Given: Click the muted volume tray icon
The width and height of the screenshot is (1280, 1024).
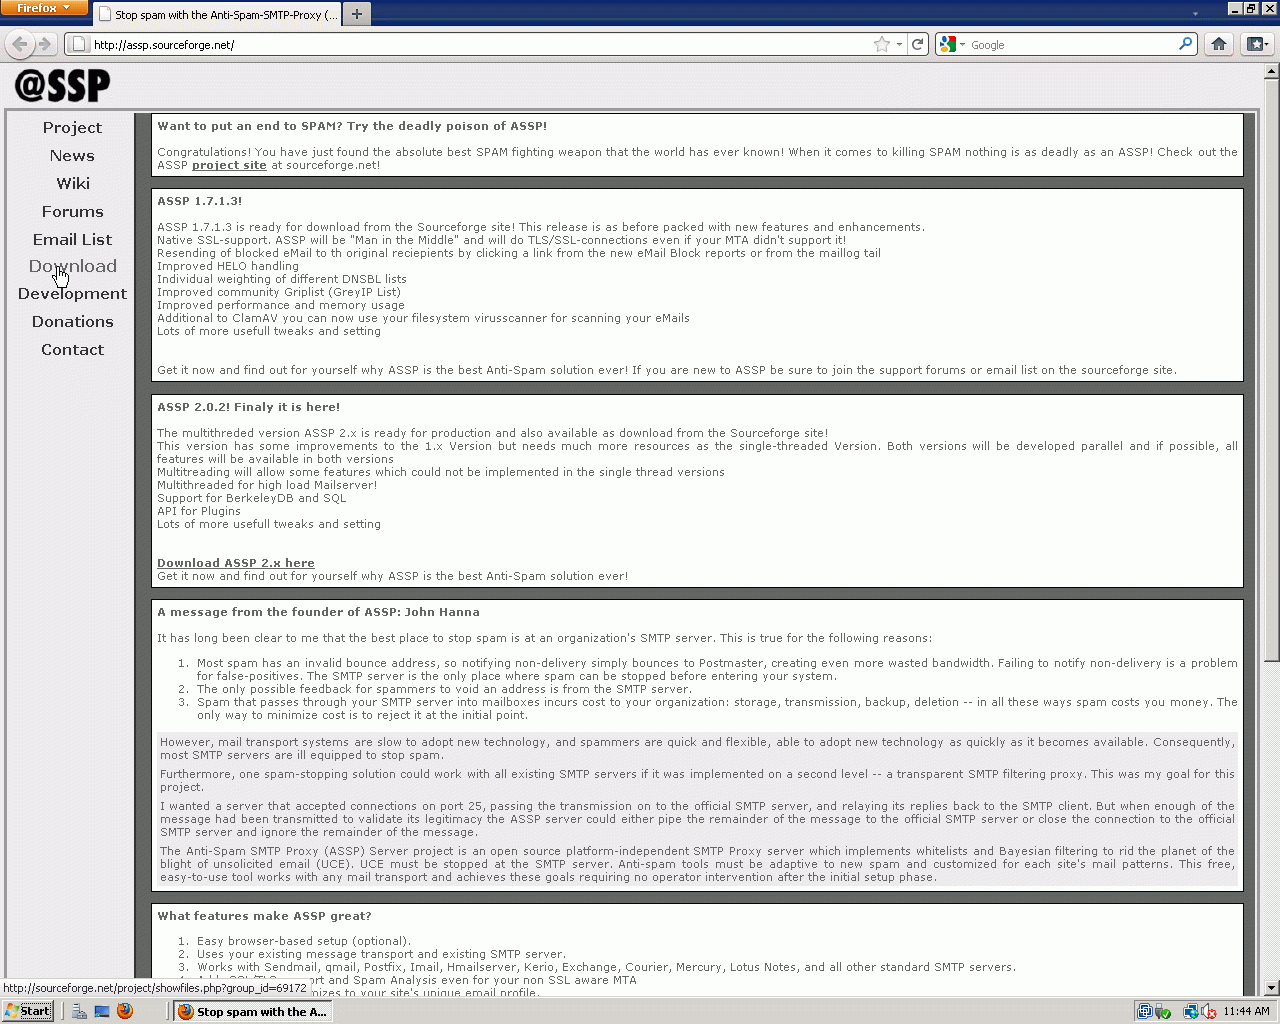Looking at the screenshot, I should (x=1208, y=1011).
